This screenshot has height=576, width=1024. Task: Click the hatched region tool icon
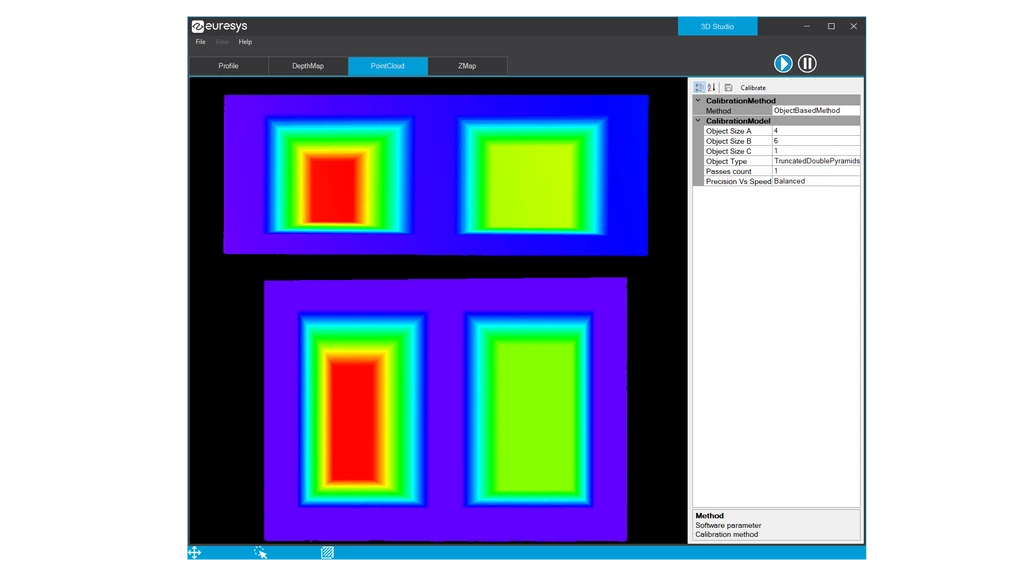pos(327,552)
